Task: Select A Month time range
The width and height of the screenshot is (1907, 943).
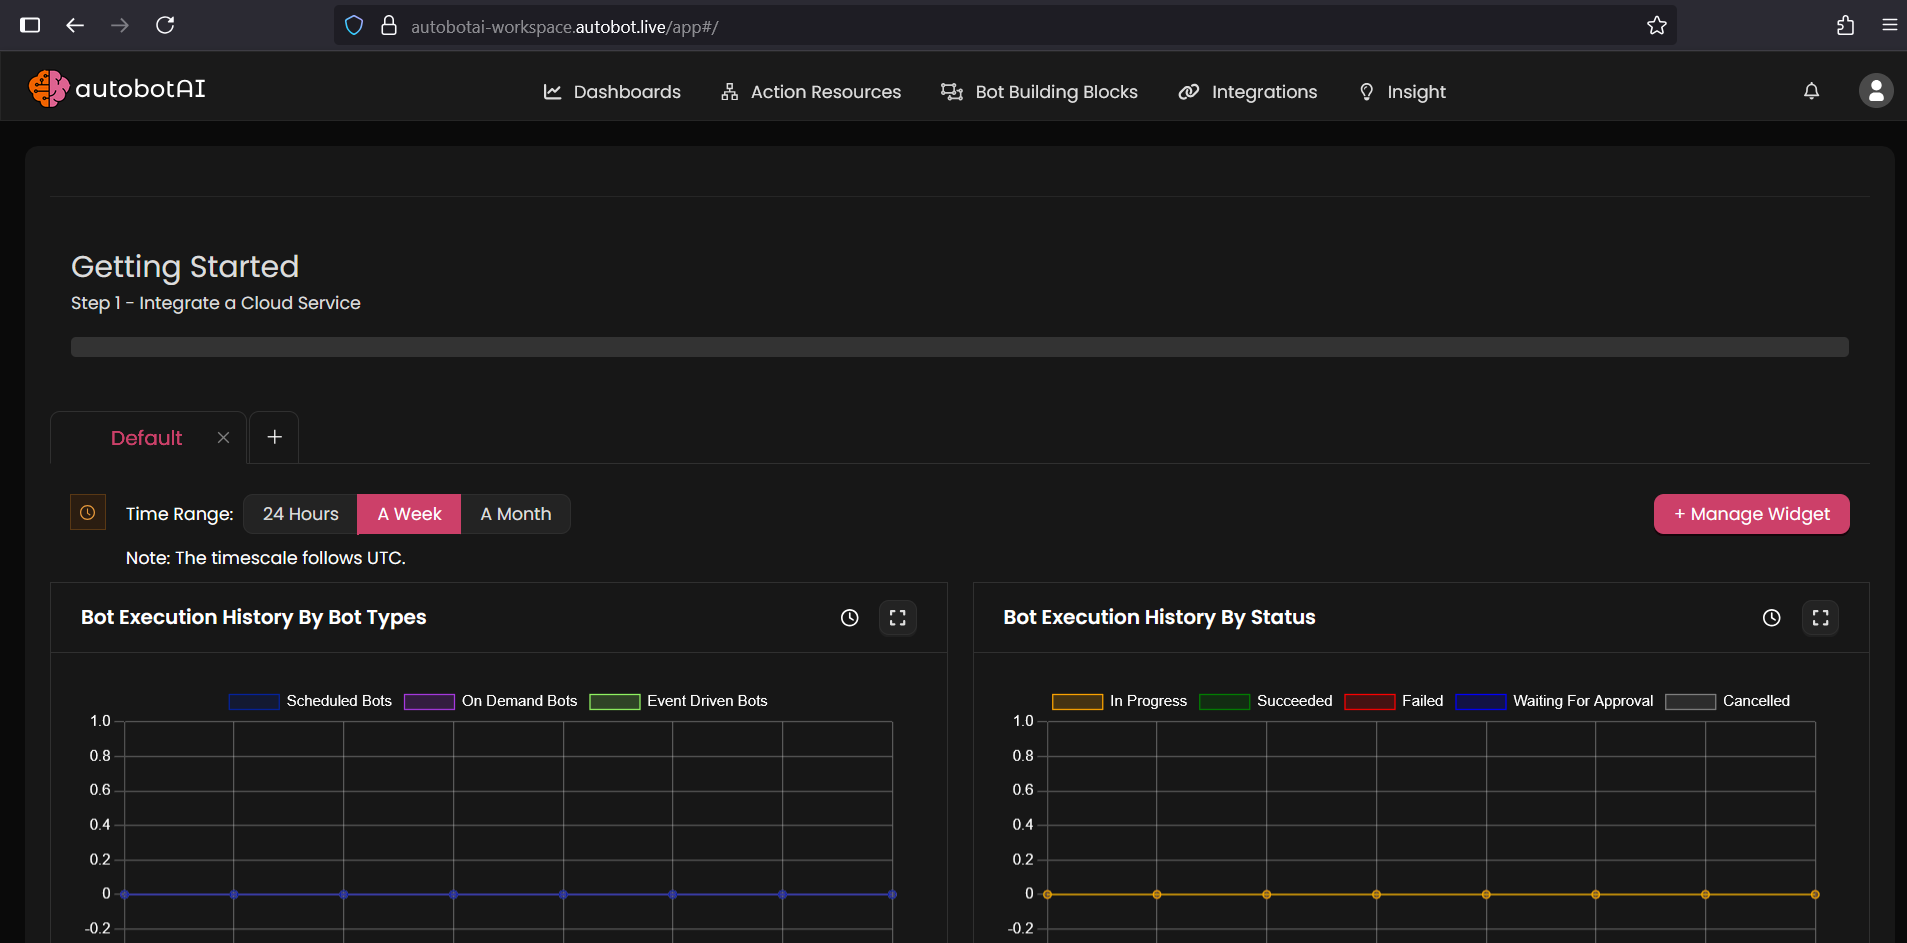Action: tap(515, 514)
